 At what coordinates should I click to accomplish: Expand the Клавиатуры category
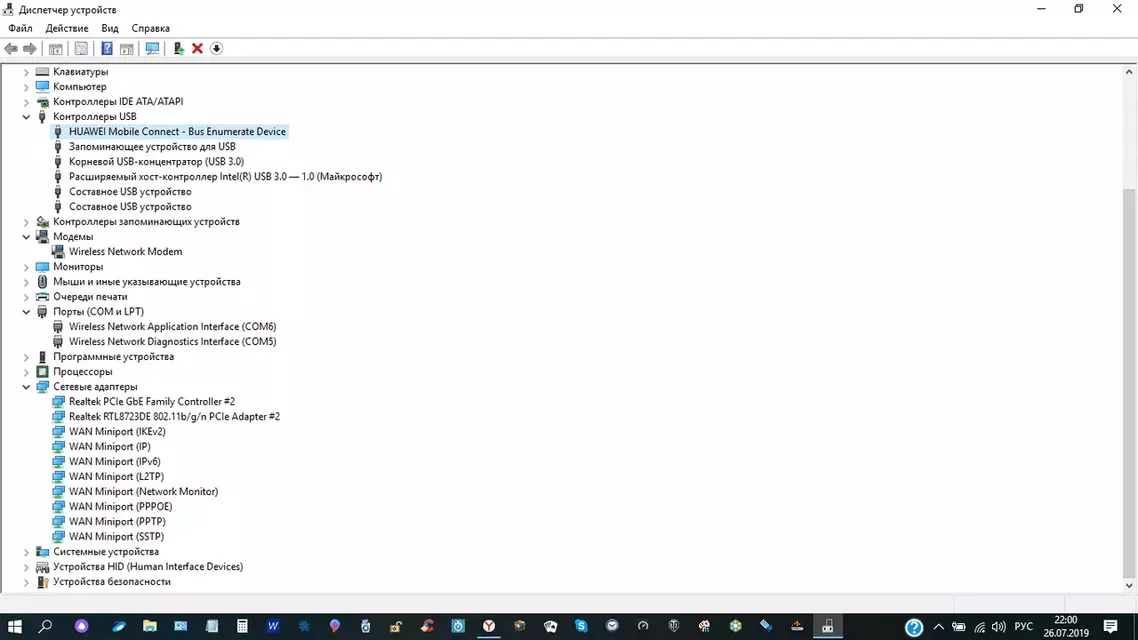[27, 72]
